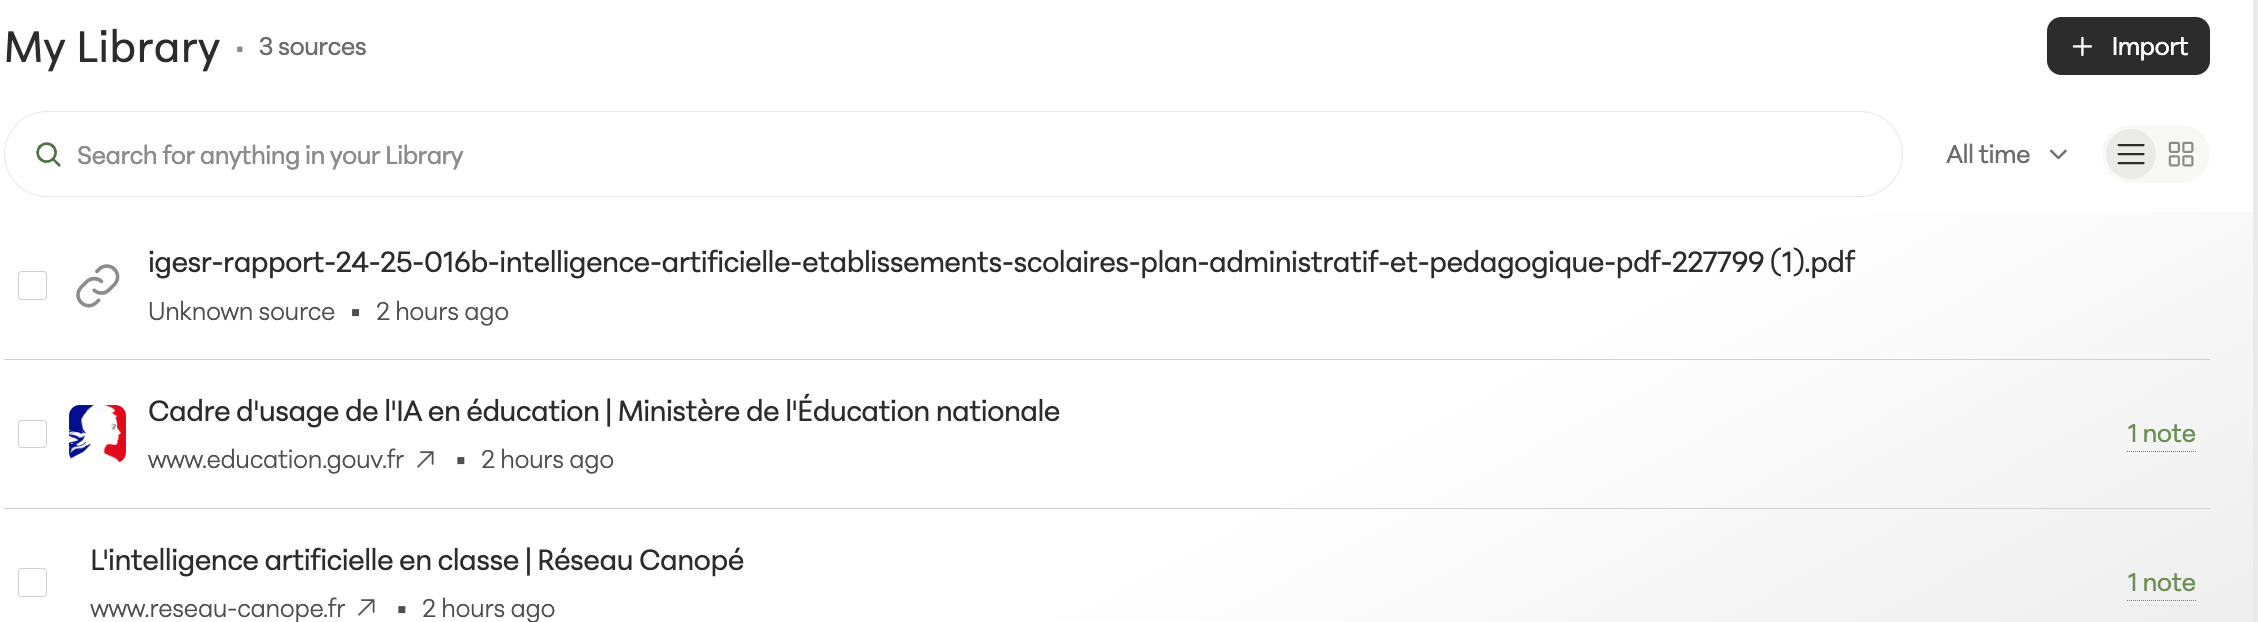Click the Ministère de l'Éducation favicon
The height and width of the screenshot is (622, 2258).
click(x=97, y=433)
